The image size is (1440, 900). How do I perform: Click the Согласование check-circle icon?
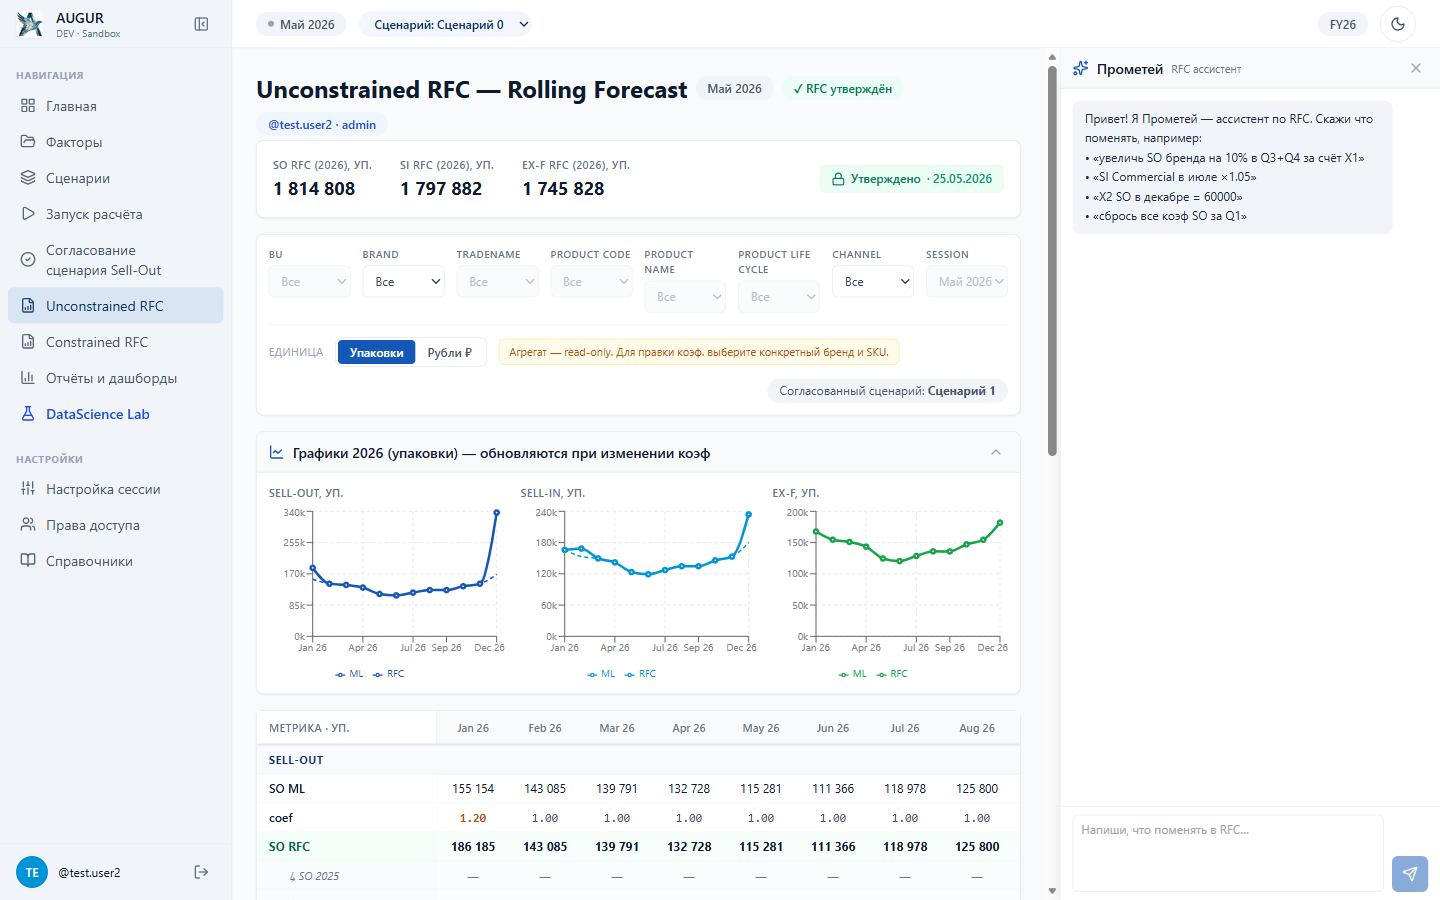pos(28,260)
